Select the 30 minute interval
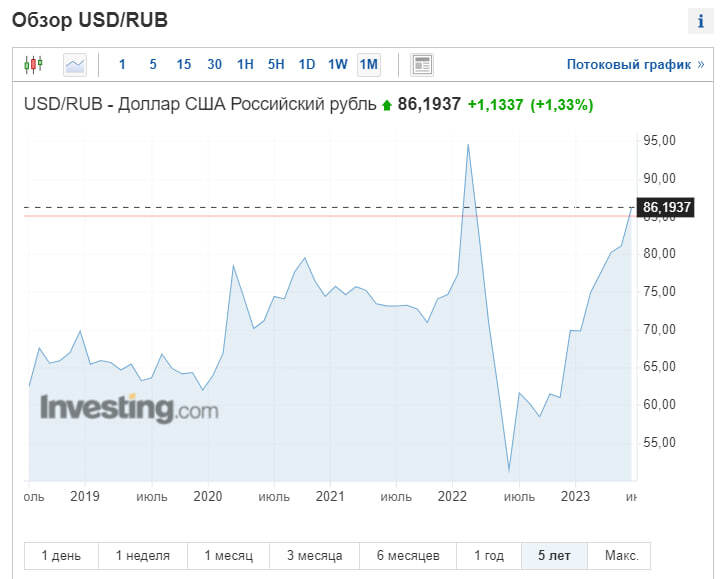 [x=214, y=65]
